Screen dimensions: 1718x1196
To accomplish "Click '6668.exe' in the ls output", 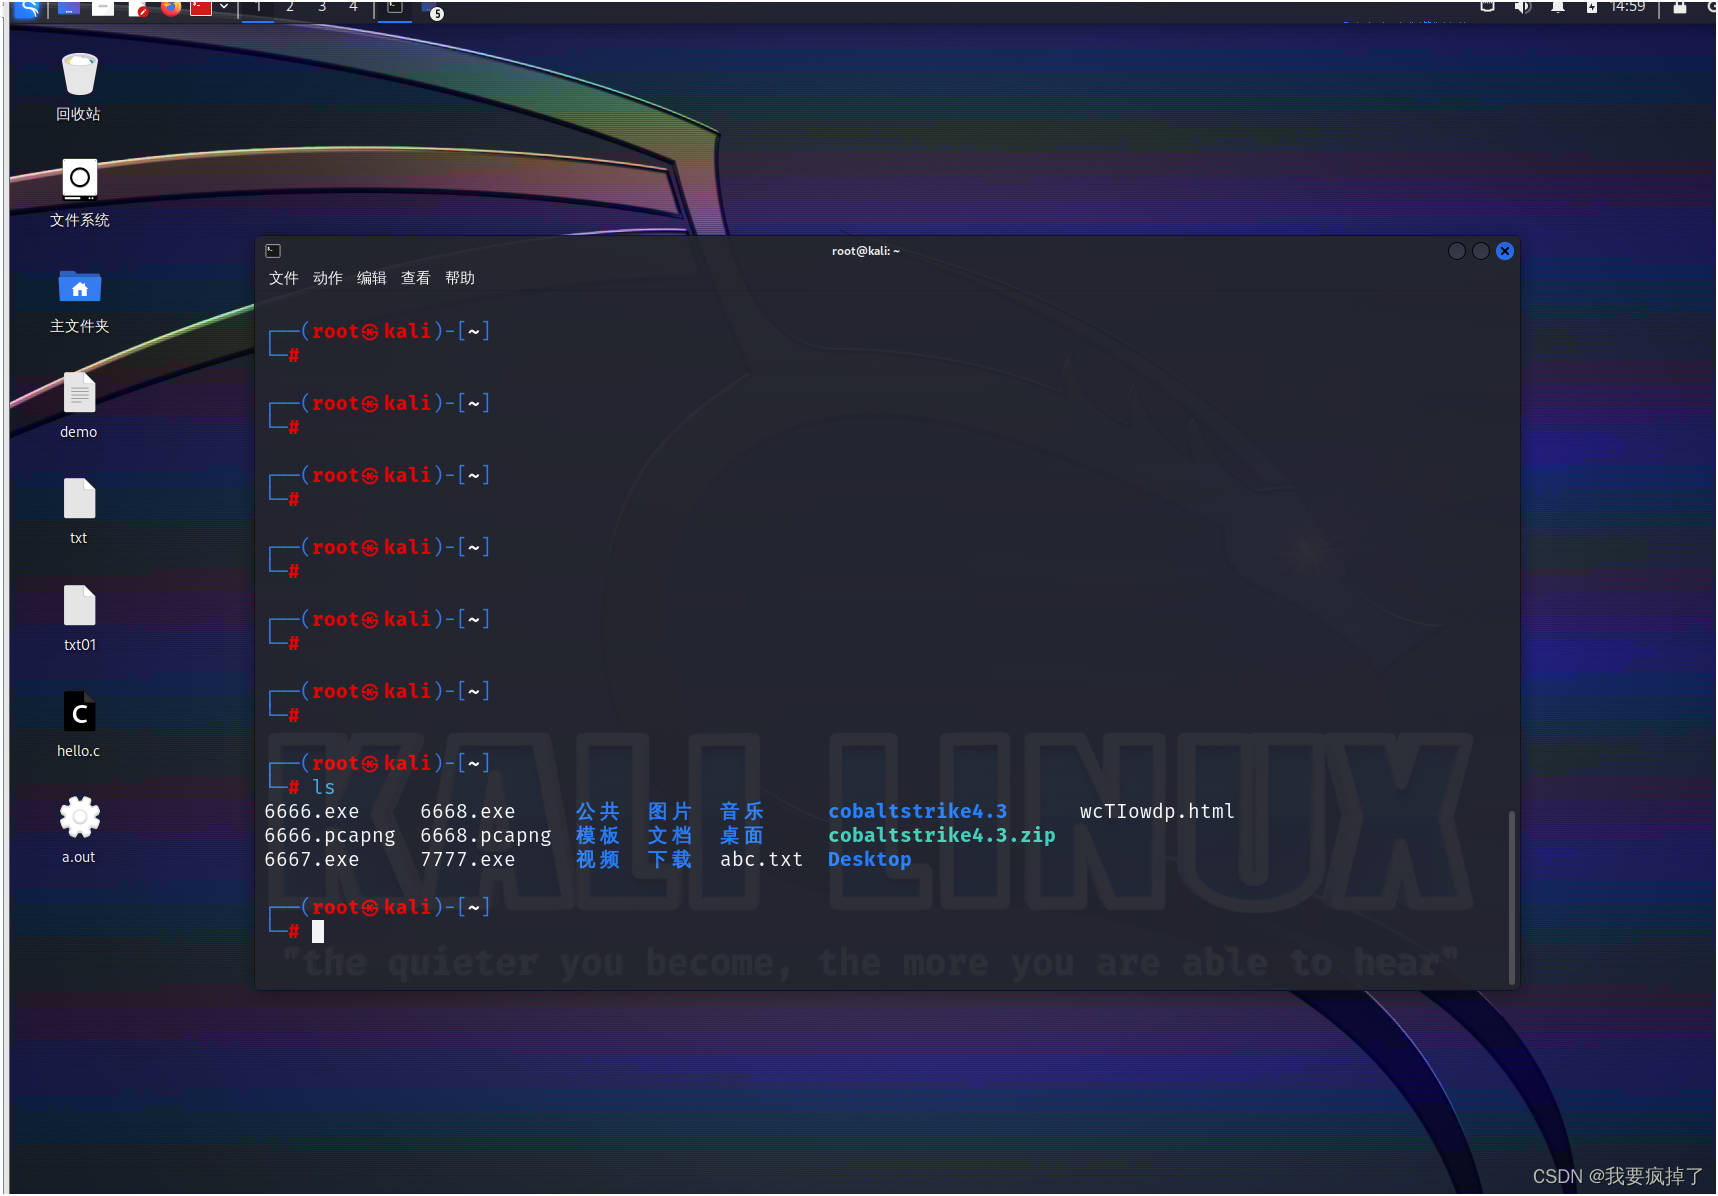I will coord(468,811).
